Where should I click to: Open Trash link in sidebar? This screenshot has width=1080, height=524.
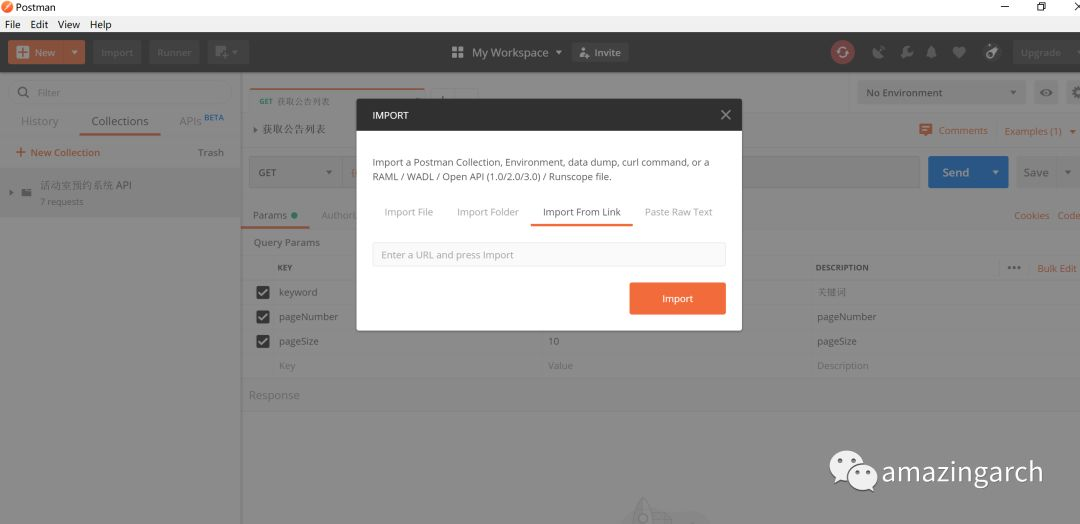pos(211,152)
